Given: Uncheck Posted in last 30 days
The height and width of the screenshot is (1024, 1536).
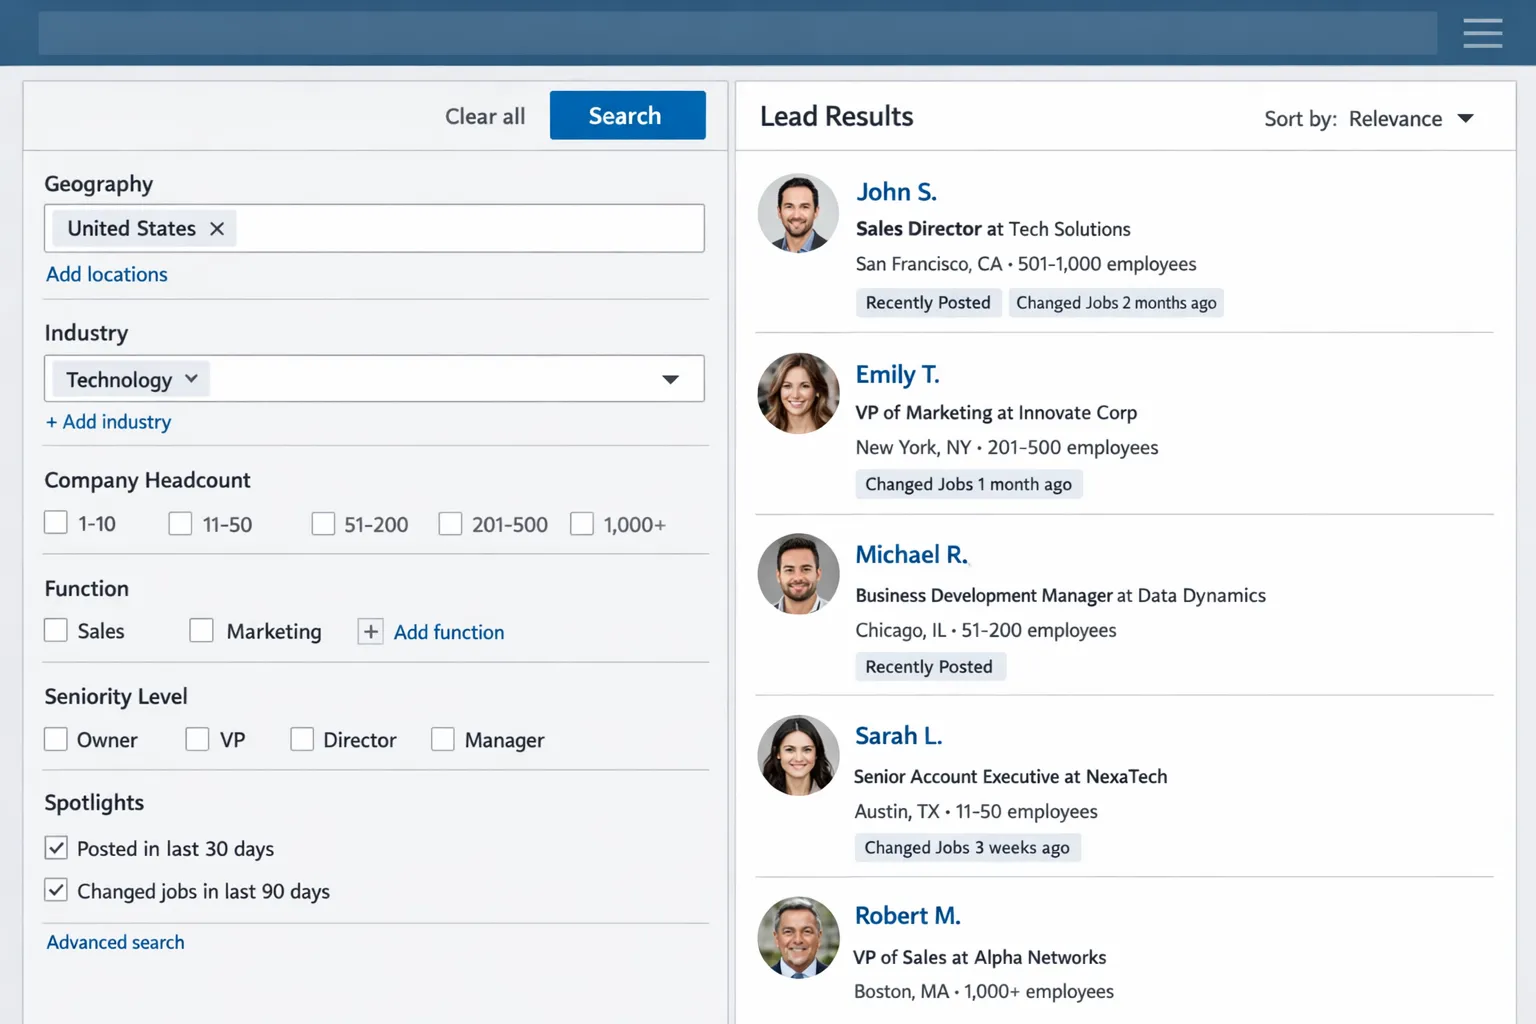Looking at the screenshot, I should click(x=56, y=847).
